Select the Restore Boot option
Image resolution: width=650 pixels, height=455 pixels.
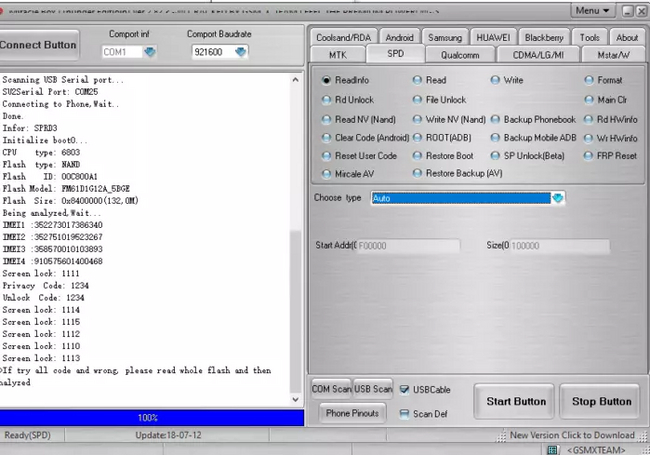(417, 156)
